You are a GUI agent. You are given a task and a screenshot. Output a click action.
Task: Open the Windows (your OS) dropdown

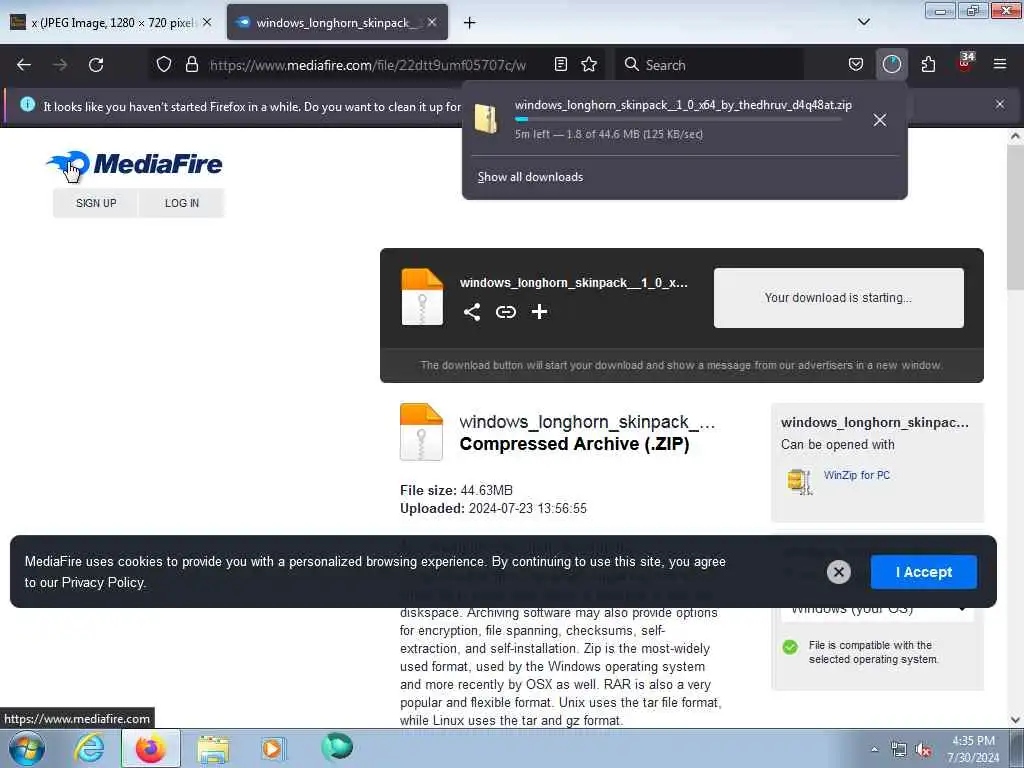click(x=876, y=609)
